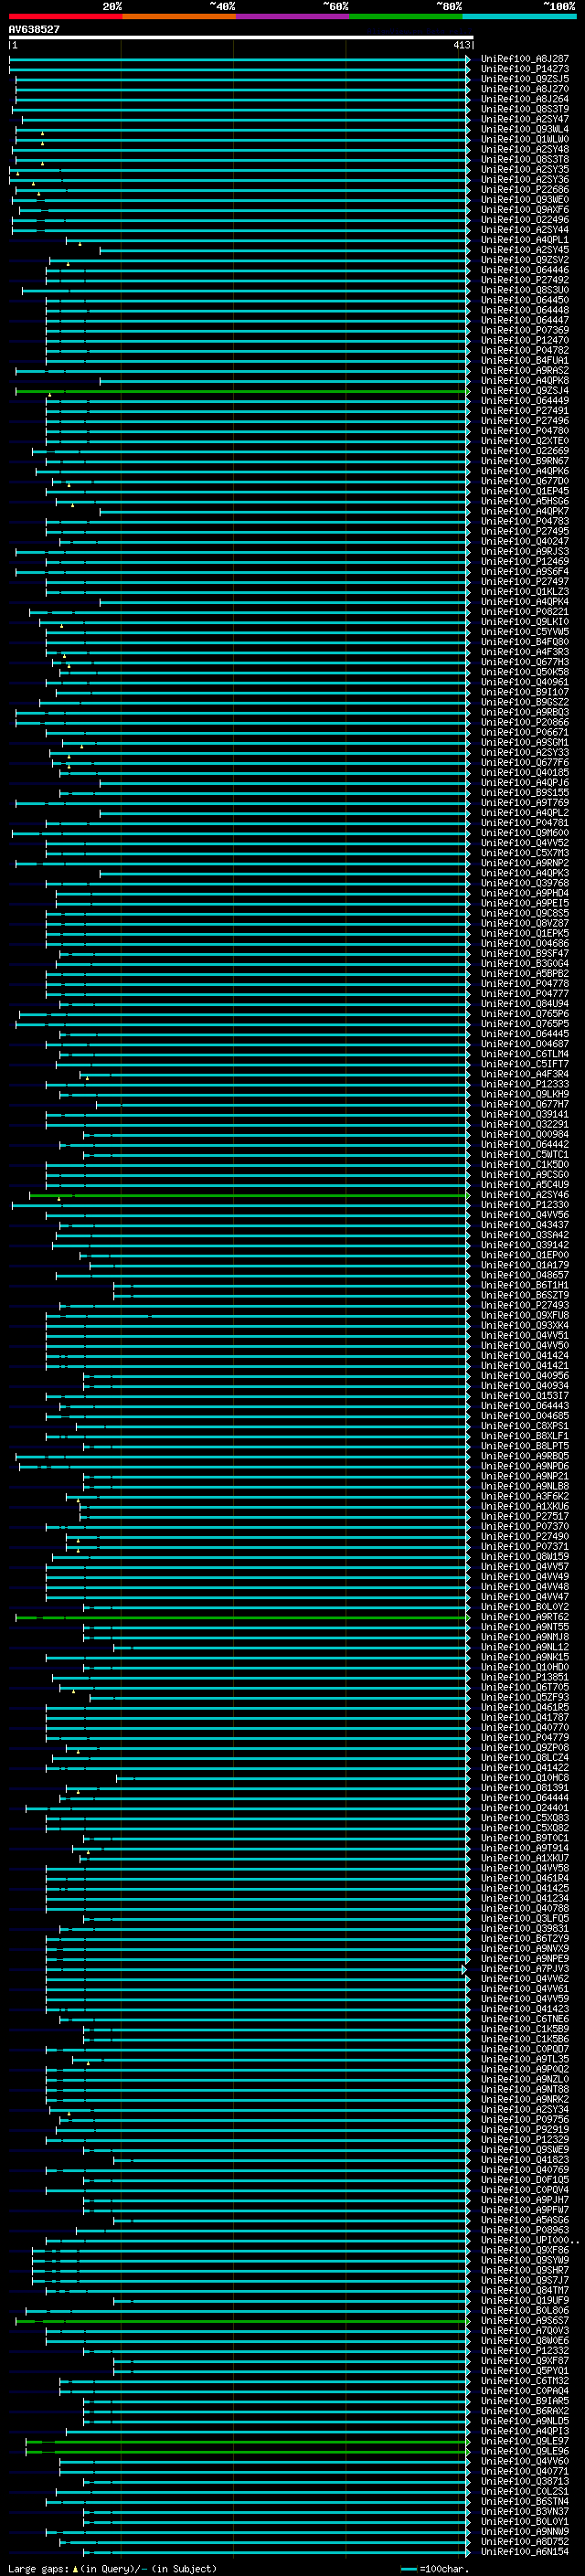
Task: Select hit label UniRef100_A4QPL1
Action: click(525, 240)
